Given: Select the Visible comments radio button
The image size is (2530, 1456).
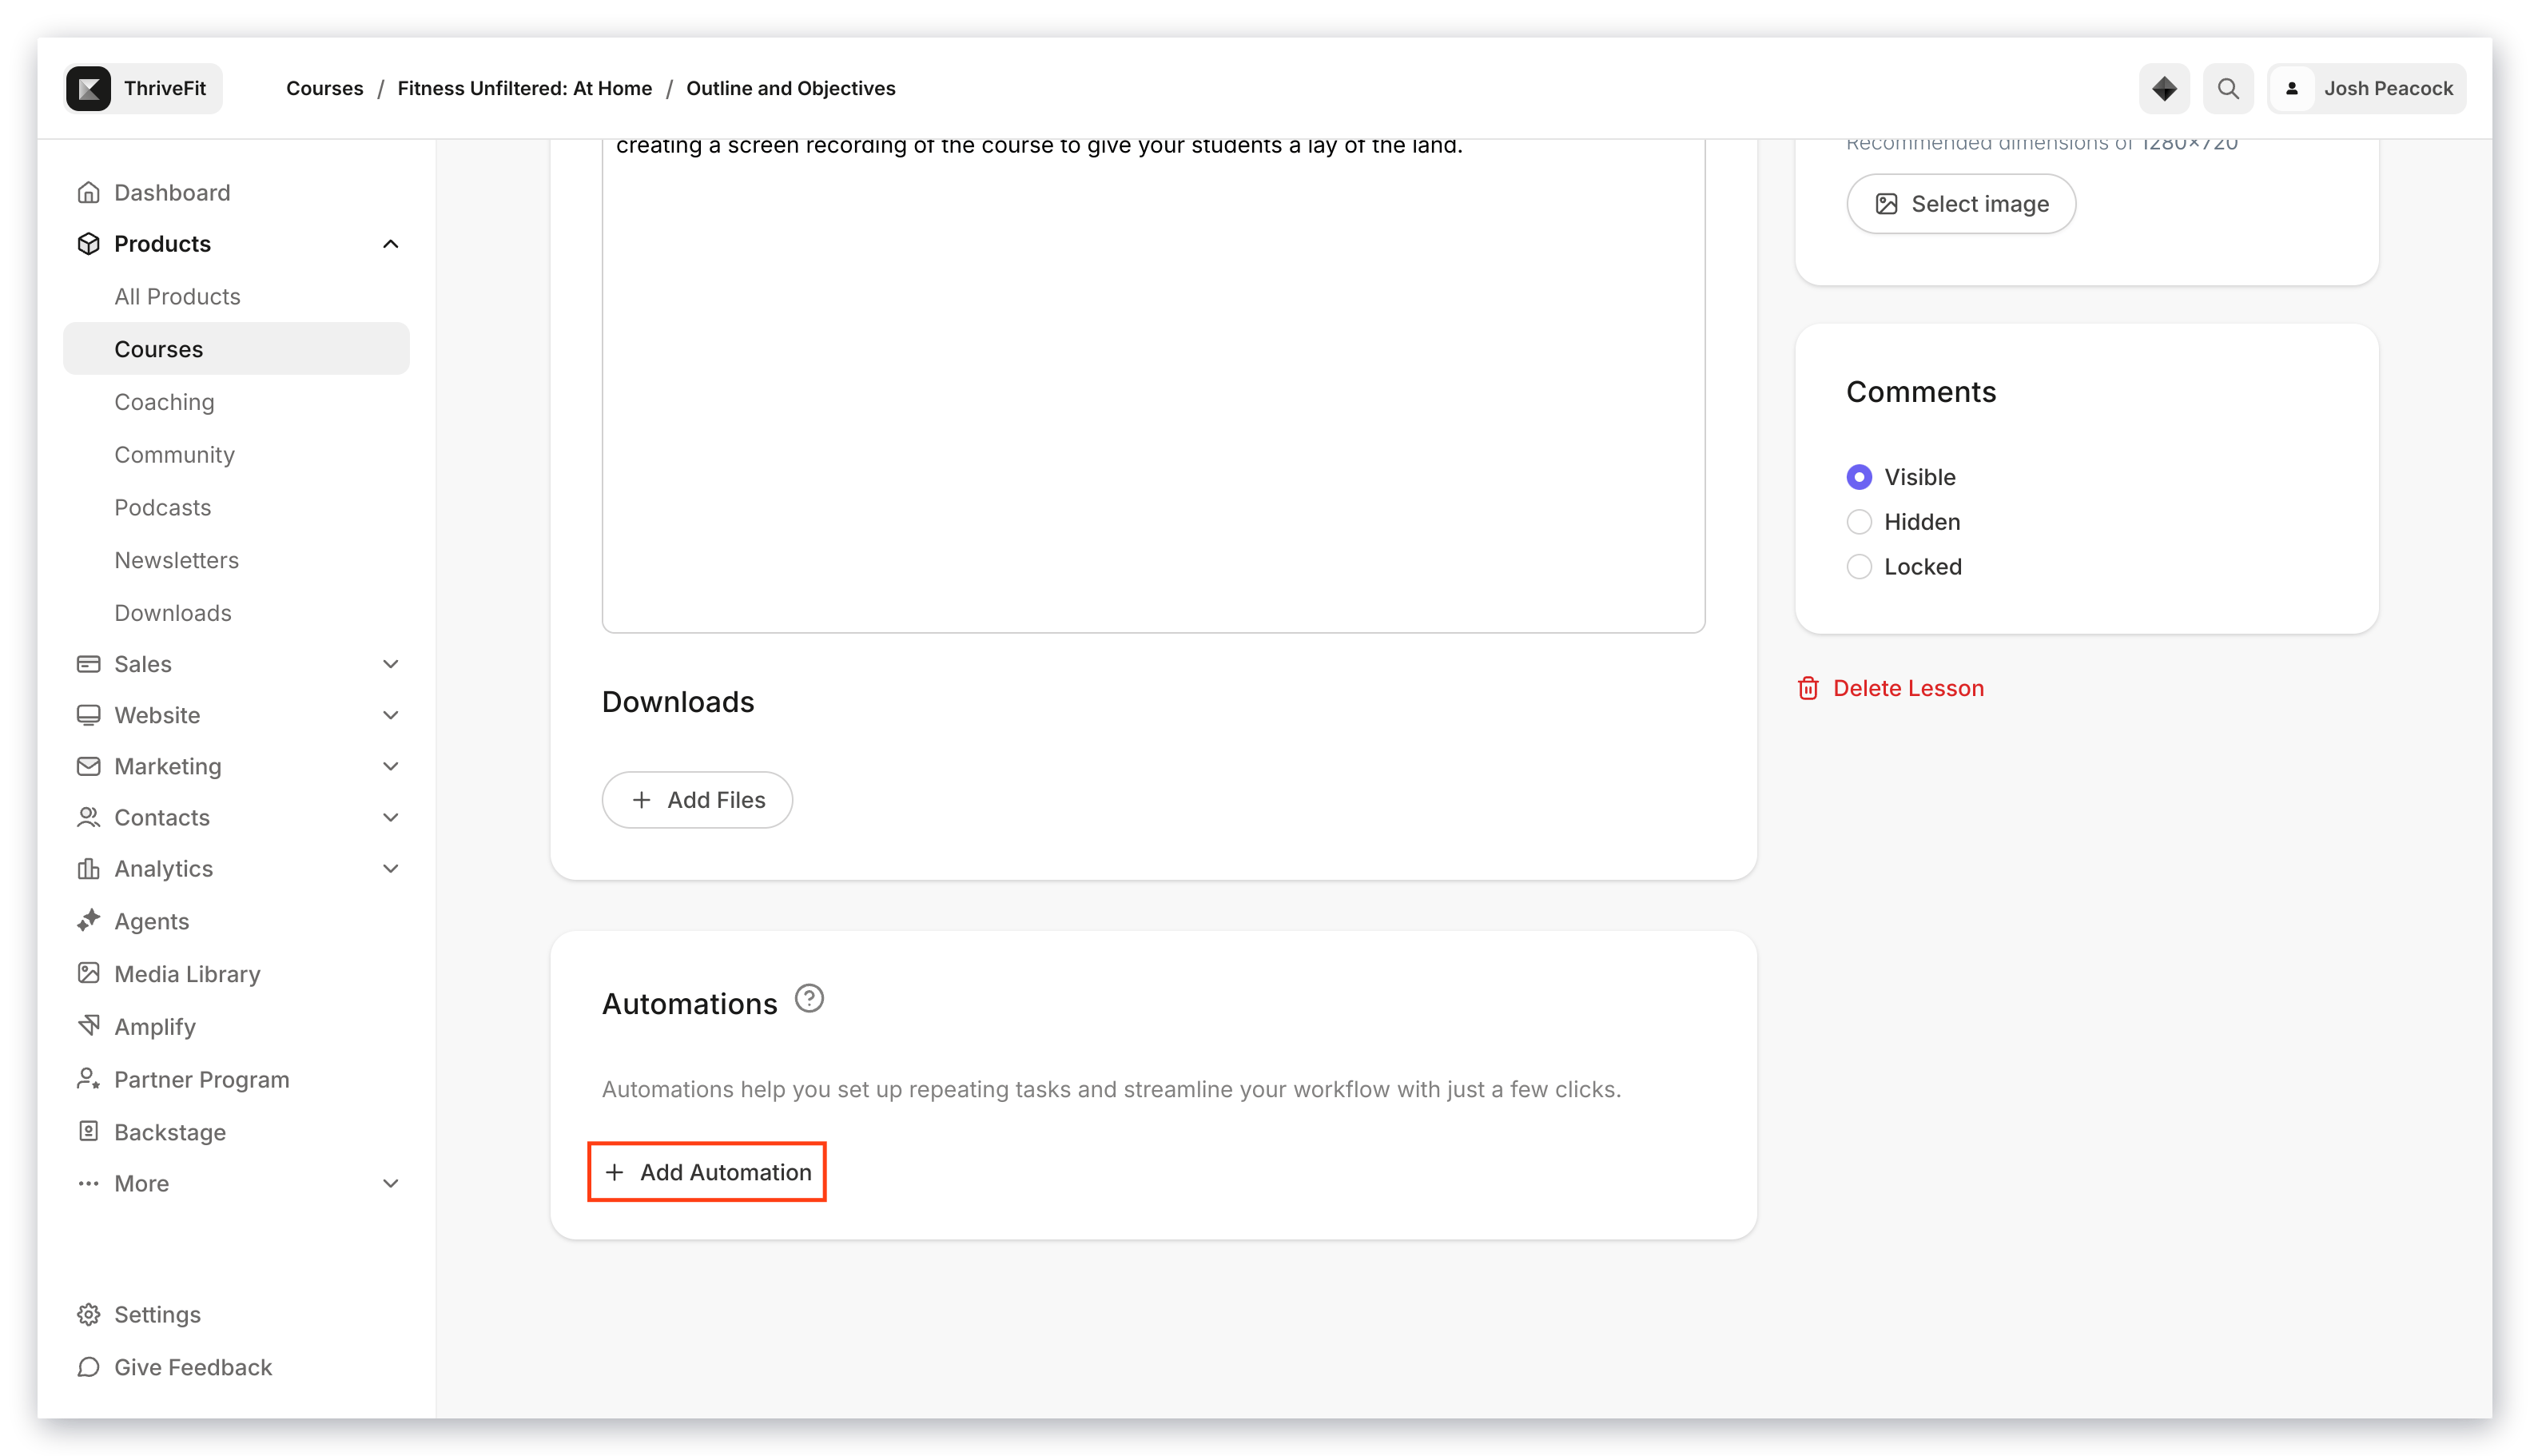Looking at the screenshot, I should 1859,477.
